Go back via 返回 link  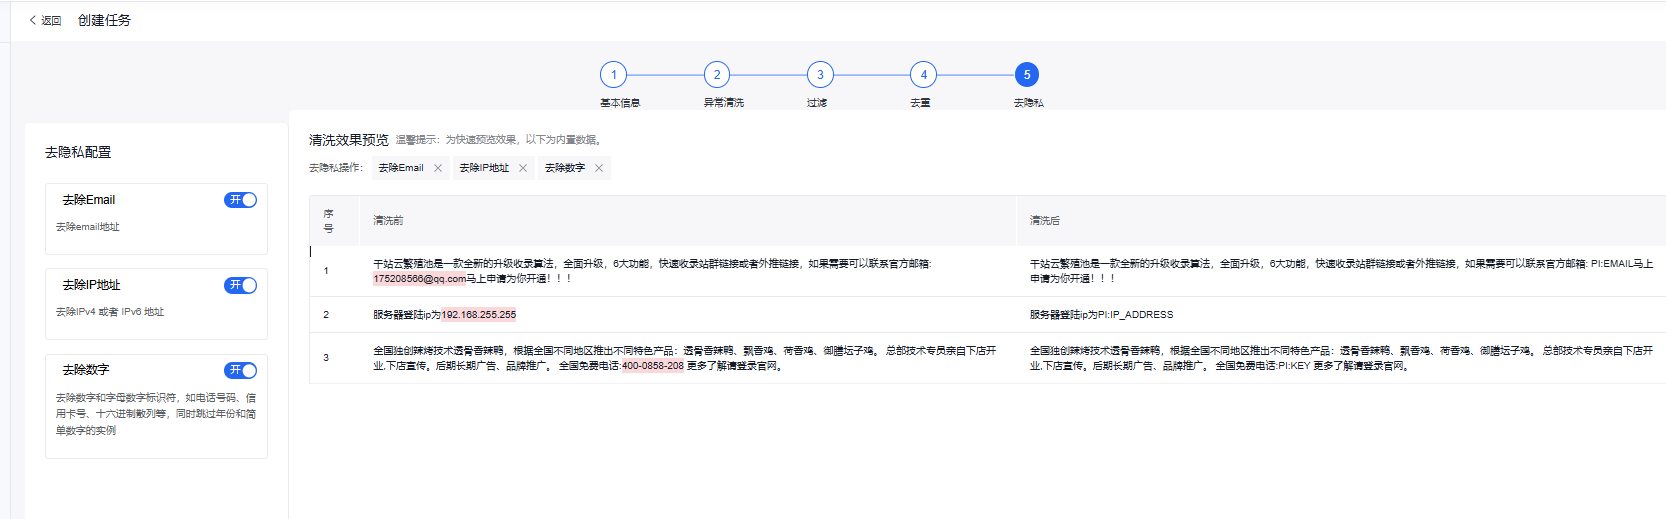[x=51, y=20]
